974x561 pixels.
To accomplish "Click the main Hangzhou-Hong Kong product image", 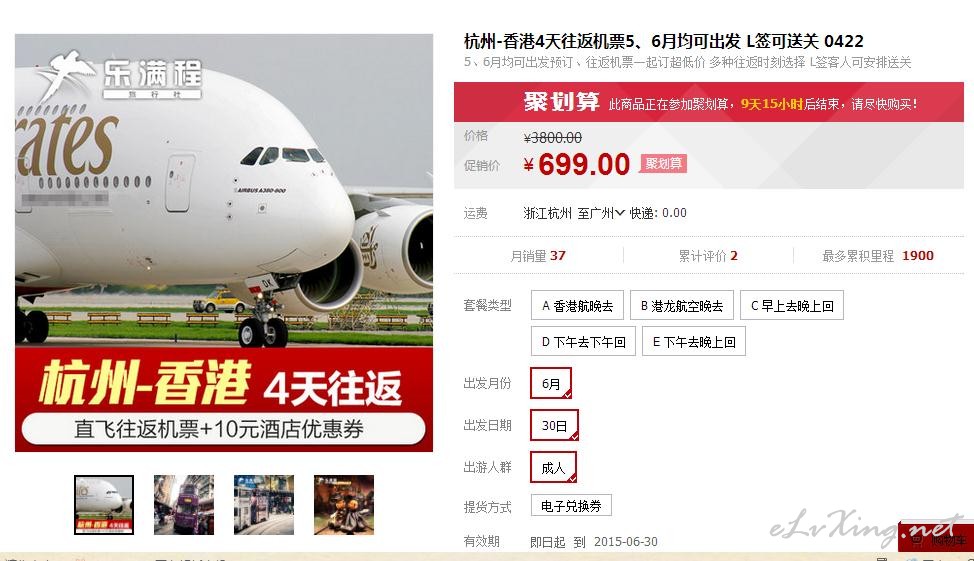I will click(224, 242).
